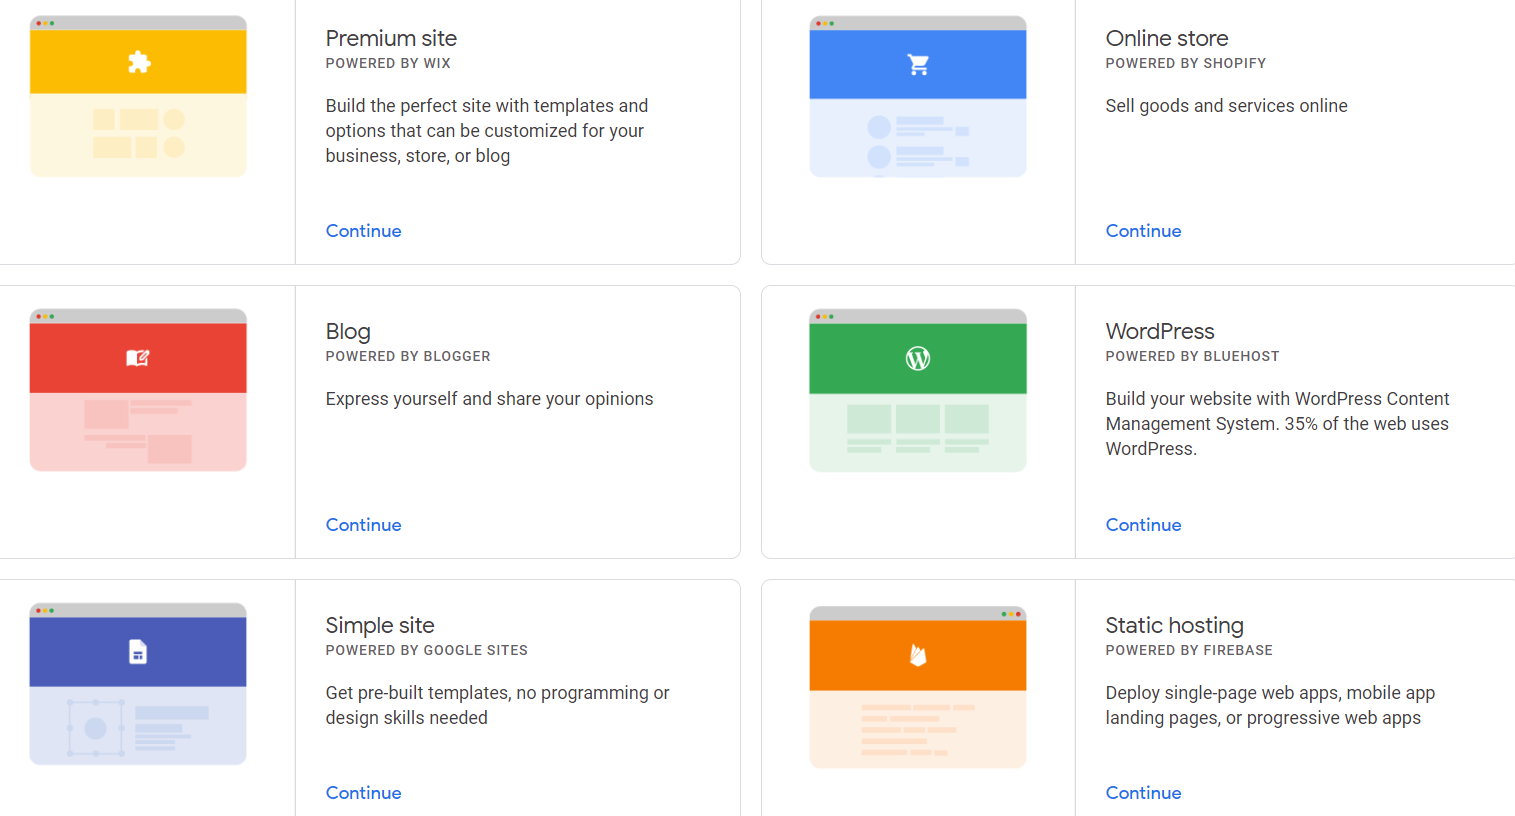Viewport: 1515px width, 816px height.
Task: Select the Blog heading
Action: pyautogui.click(x=348, y=332)
